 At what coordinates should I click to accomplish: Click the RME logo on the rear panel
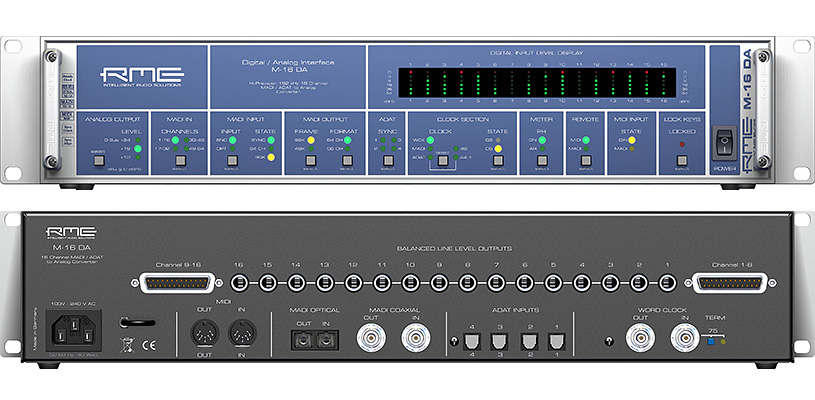pos(71,233)
